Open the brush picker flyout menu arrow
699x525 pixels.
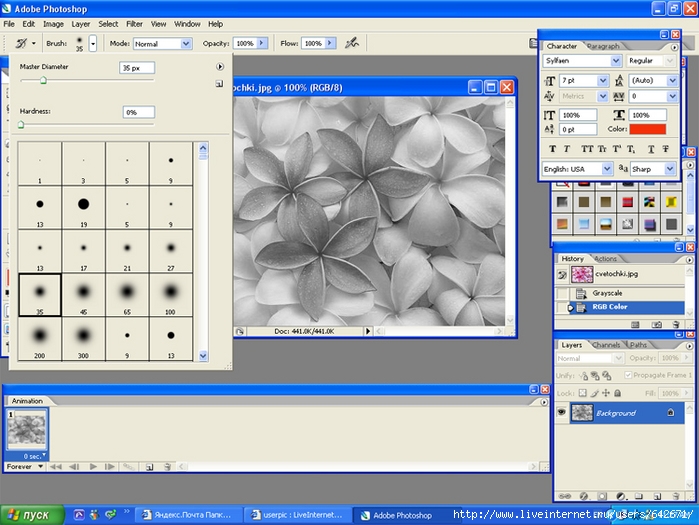tap(220, 66)
